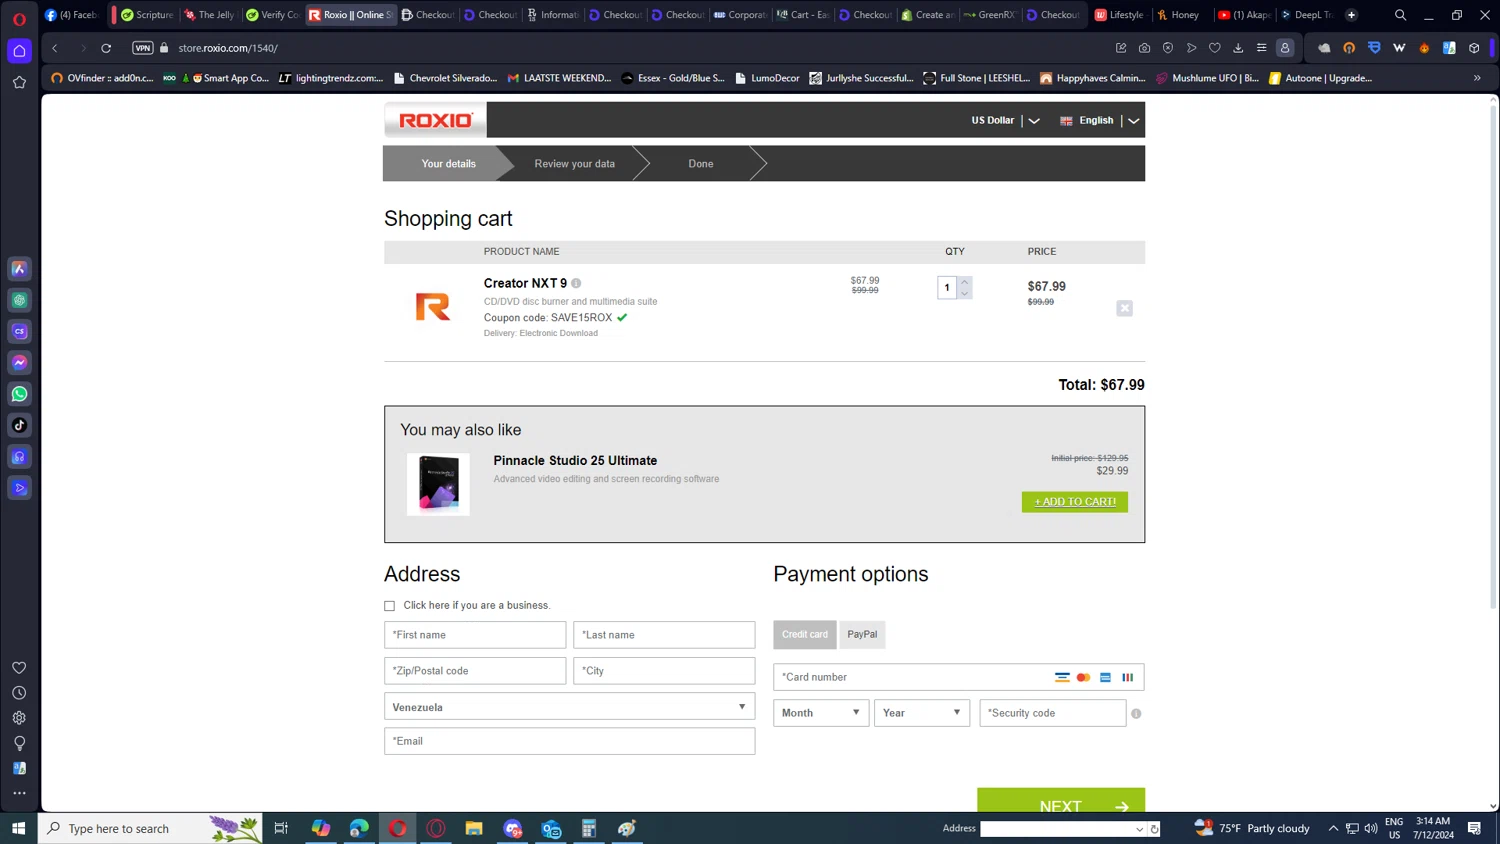The image size is (1500, 844).
Task: Open the US Dollar currency dropdown
Action: [1005, 120]
